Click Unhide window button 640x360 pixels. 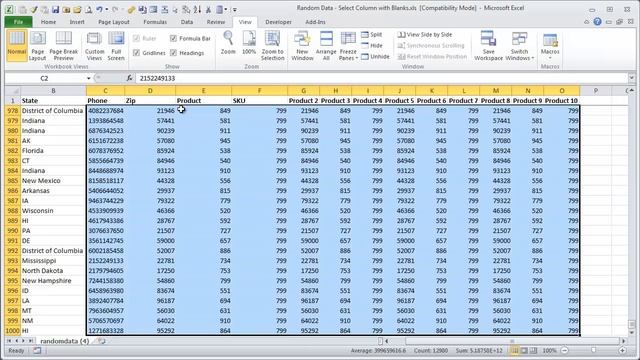[x=376, y=57]
